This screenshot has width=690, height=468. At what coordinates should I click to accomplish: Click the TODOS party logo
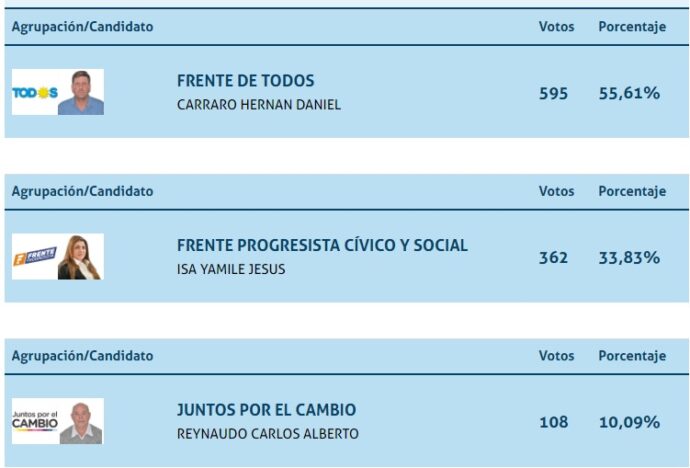coord(34,93)
